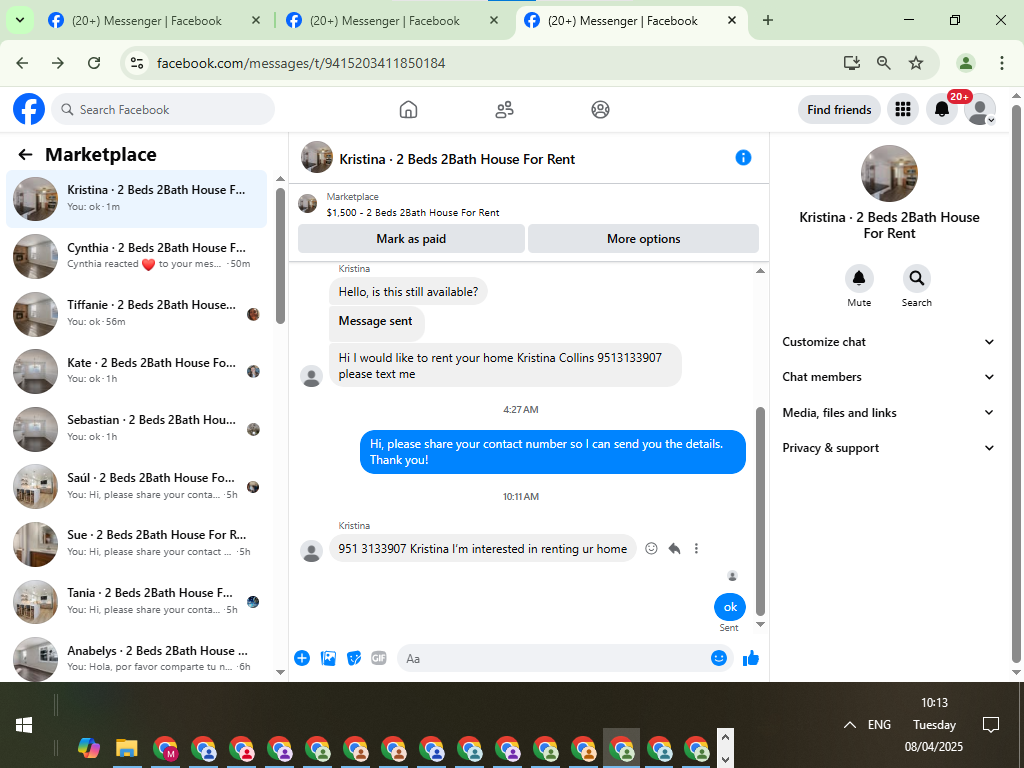Viewport: 1024px width, 768px height.
Task: Open Kate conversation in list
Action: (x=136, y=371)
